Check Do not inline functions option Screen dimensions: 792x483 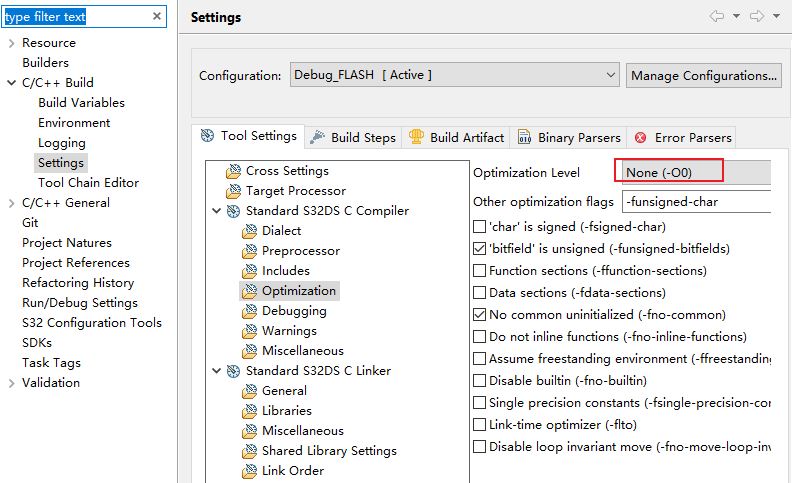pyautogui.click(x=479, y=336)
